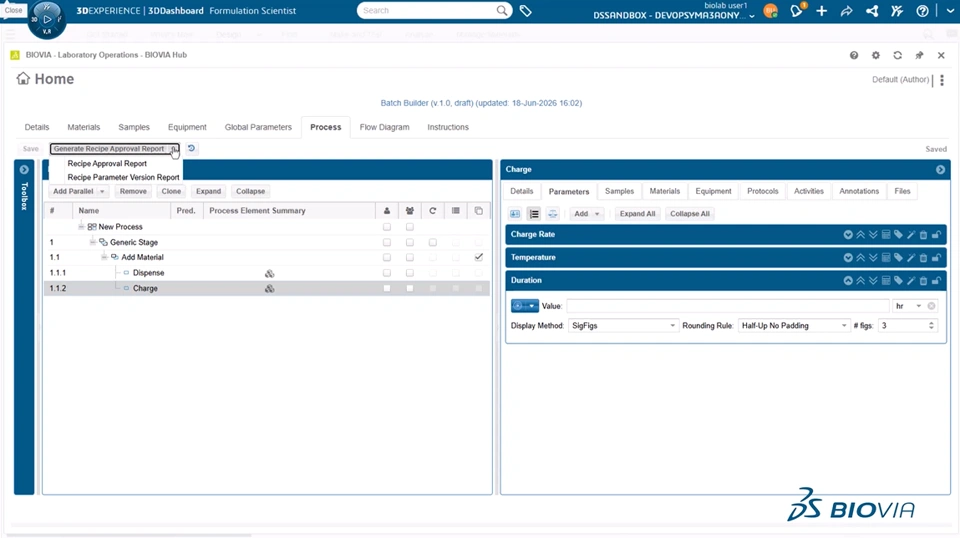Open the collaboration network icon
Screen dimensions: 960x538
tap(872, 10)
